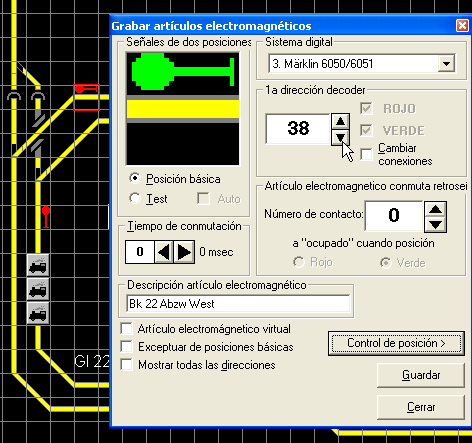This screenshot has width=472, height=443.
Task: Decrease decoder address 38 with down arrow
Action: click(x=340, y=137)
